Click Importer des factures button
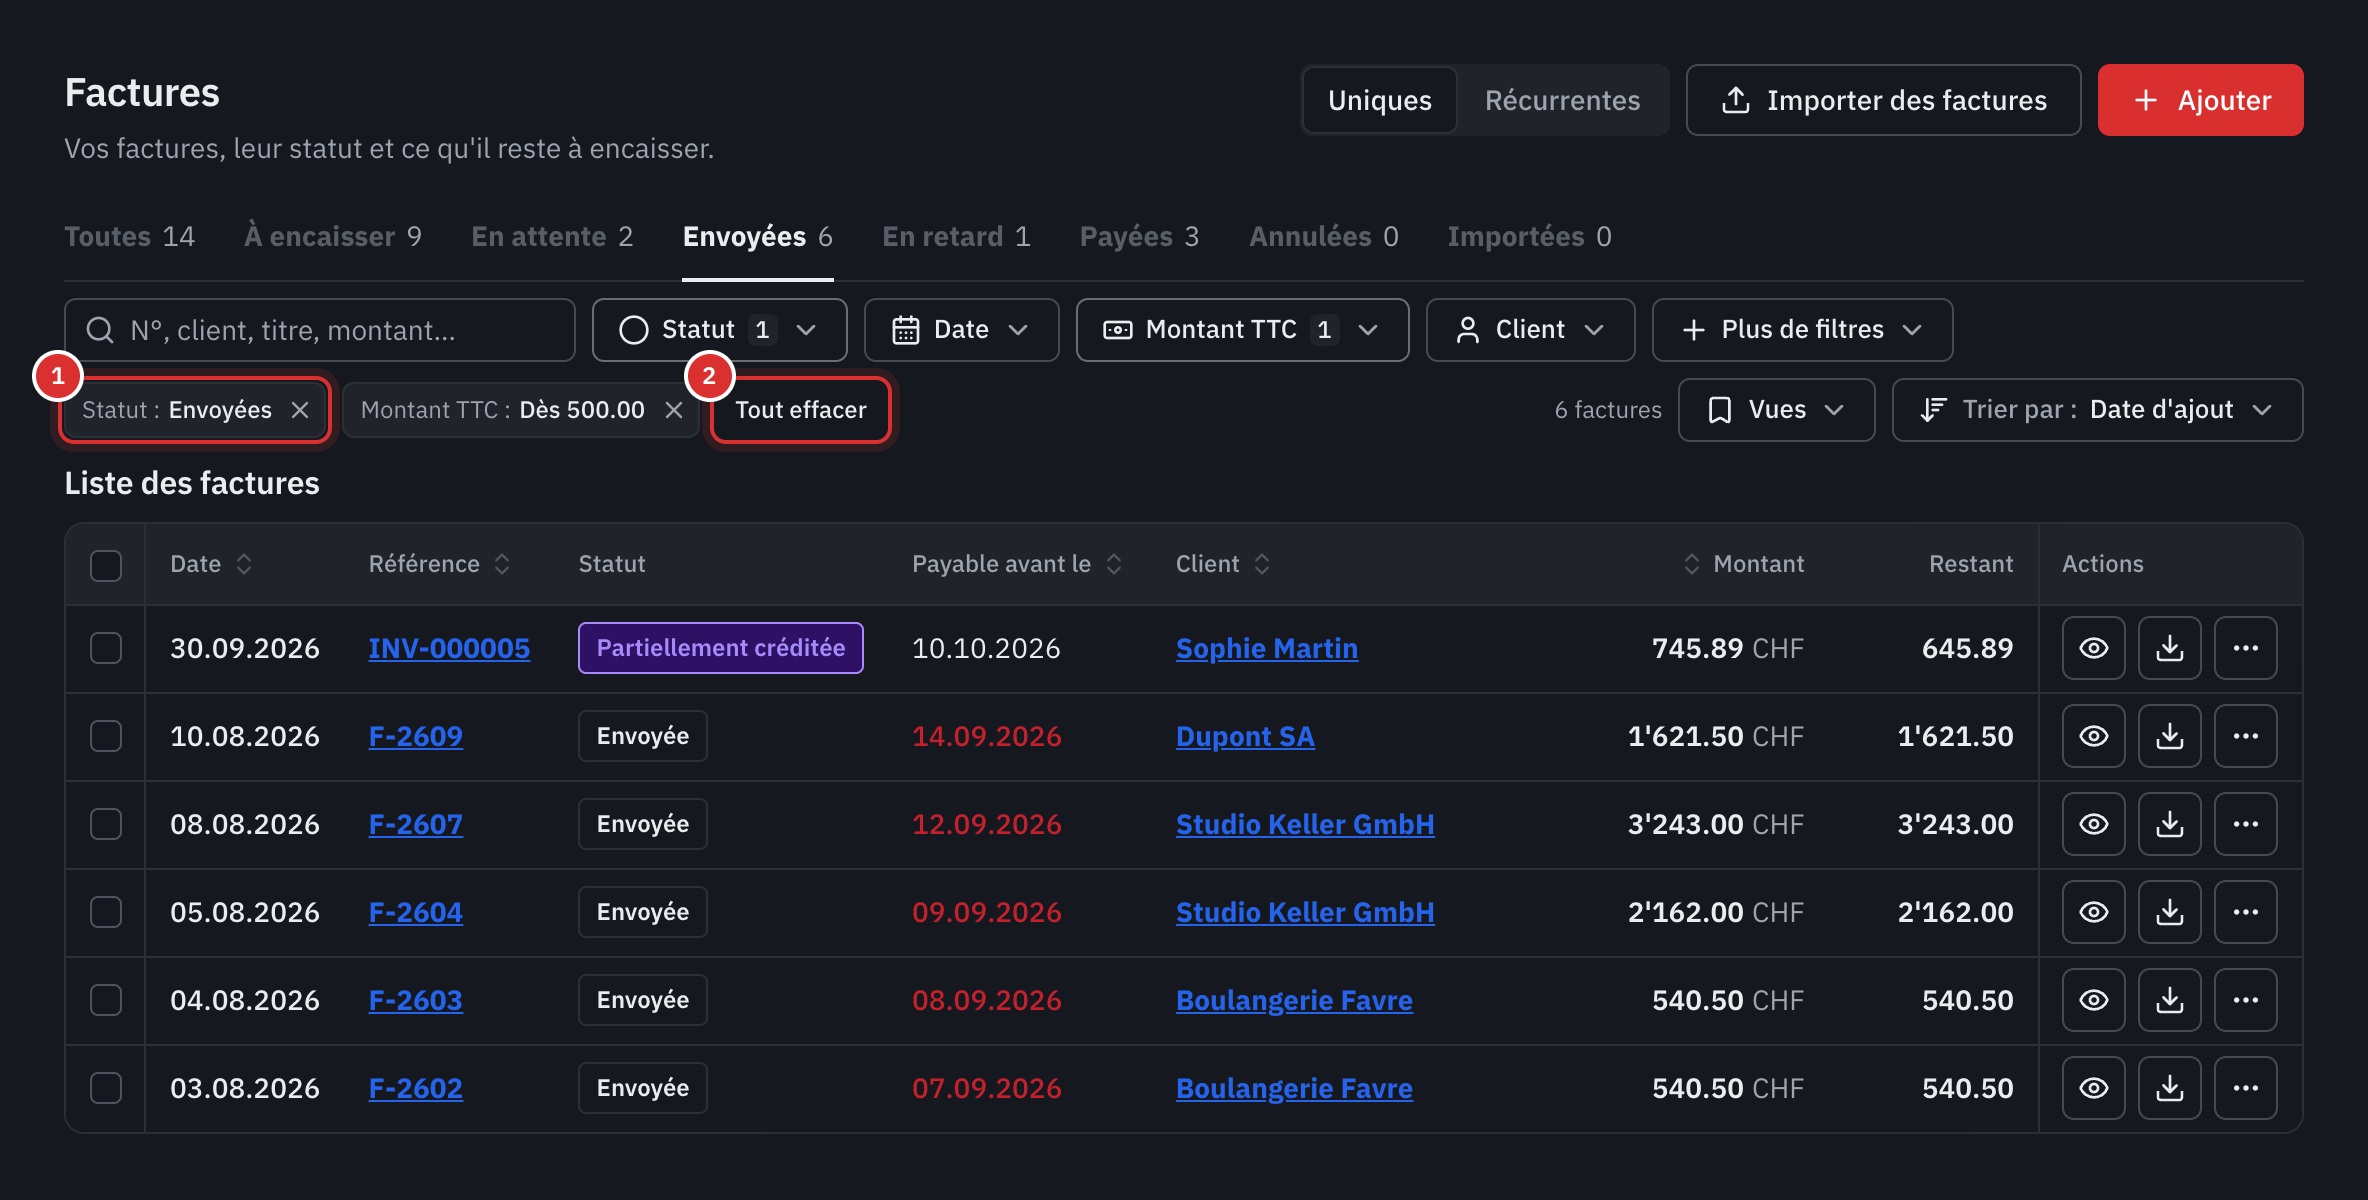Viewport: 2368px width, 1200px height. [x=1883, y=100]
